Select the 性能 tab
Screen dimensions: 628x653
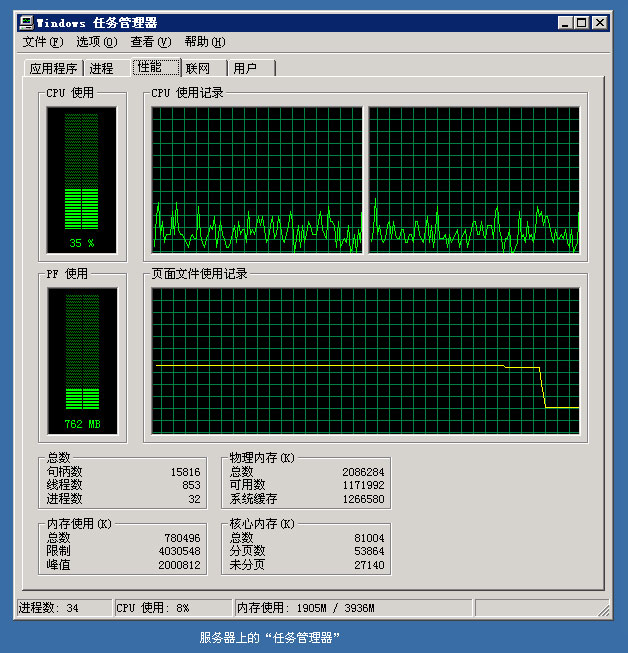pos(157,67)
